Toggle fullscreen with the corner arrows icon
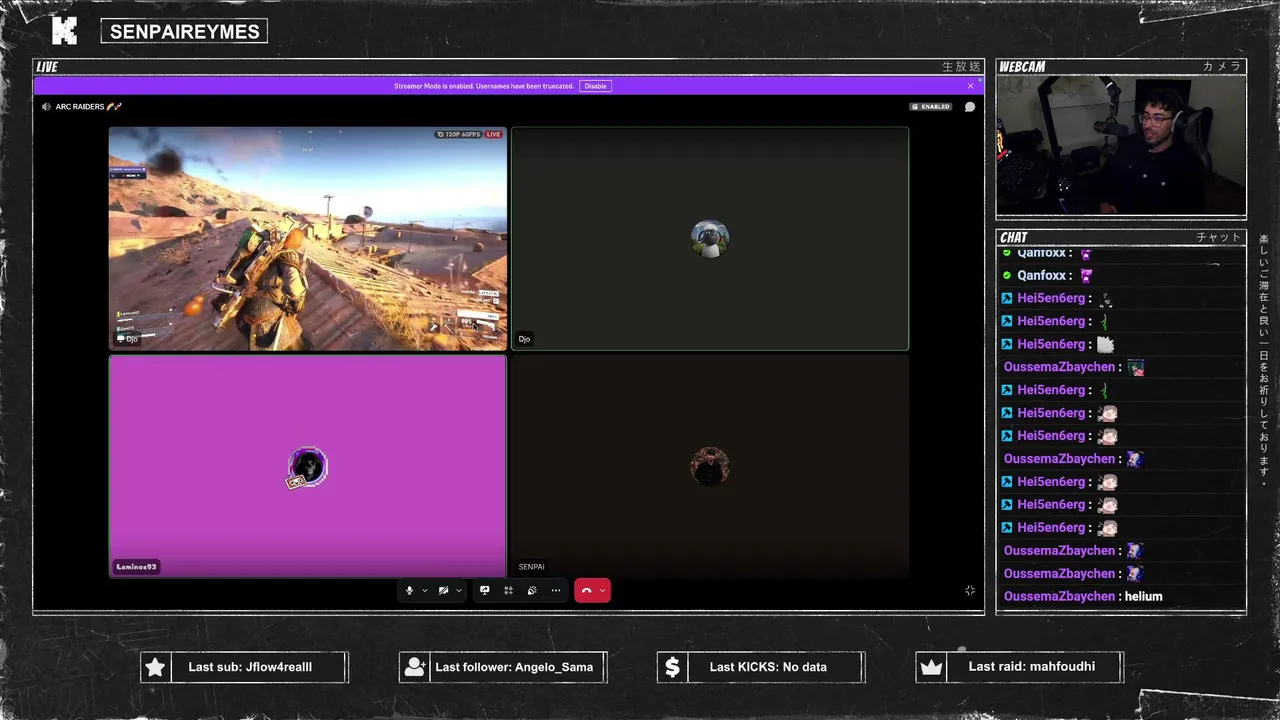1280x720 pixels. [969, 591]
